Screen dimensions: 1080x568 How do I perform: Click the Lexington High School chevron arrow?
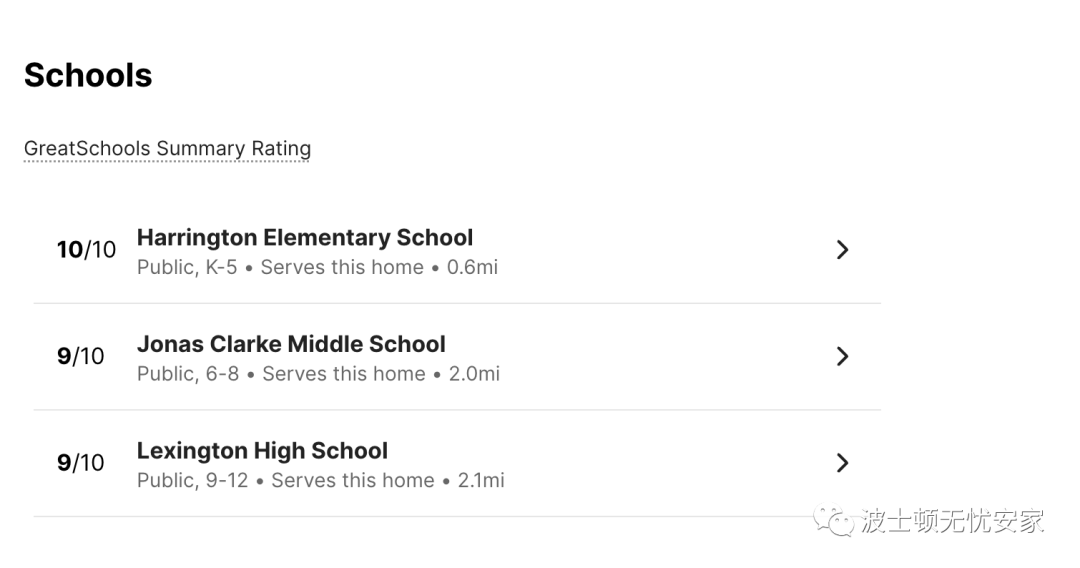pyautogui.click(x=842, y=463)
